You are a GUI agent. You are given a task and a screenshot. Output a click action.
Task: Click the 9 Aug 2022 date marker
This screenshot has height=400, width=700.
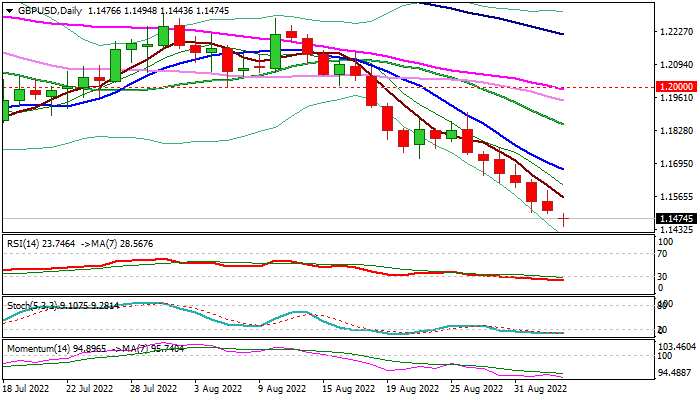click(283, 389)
